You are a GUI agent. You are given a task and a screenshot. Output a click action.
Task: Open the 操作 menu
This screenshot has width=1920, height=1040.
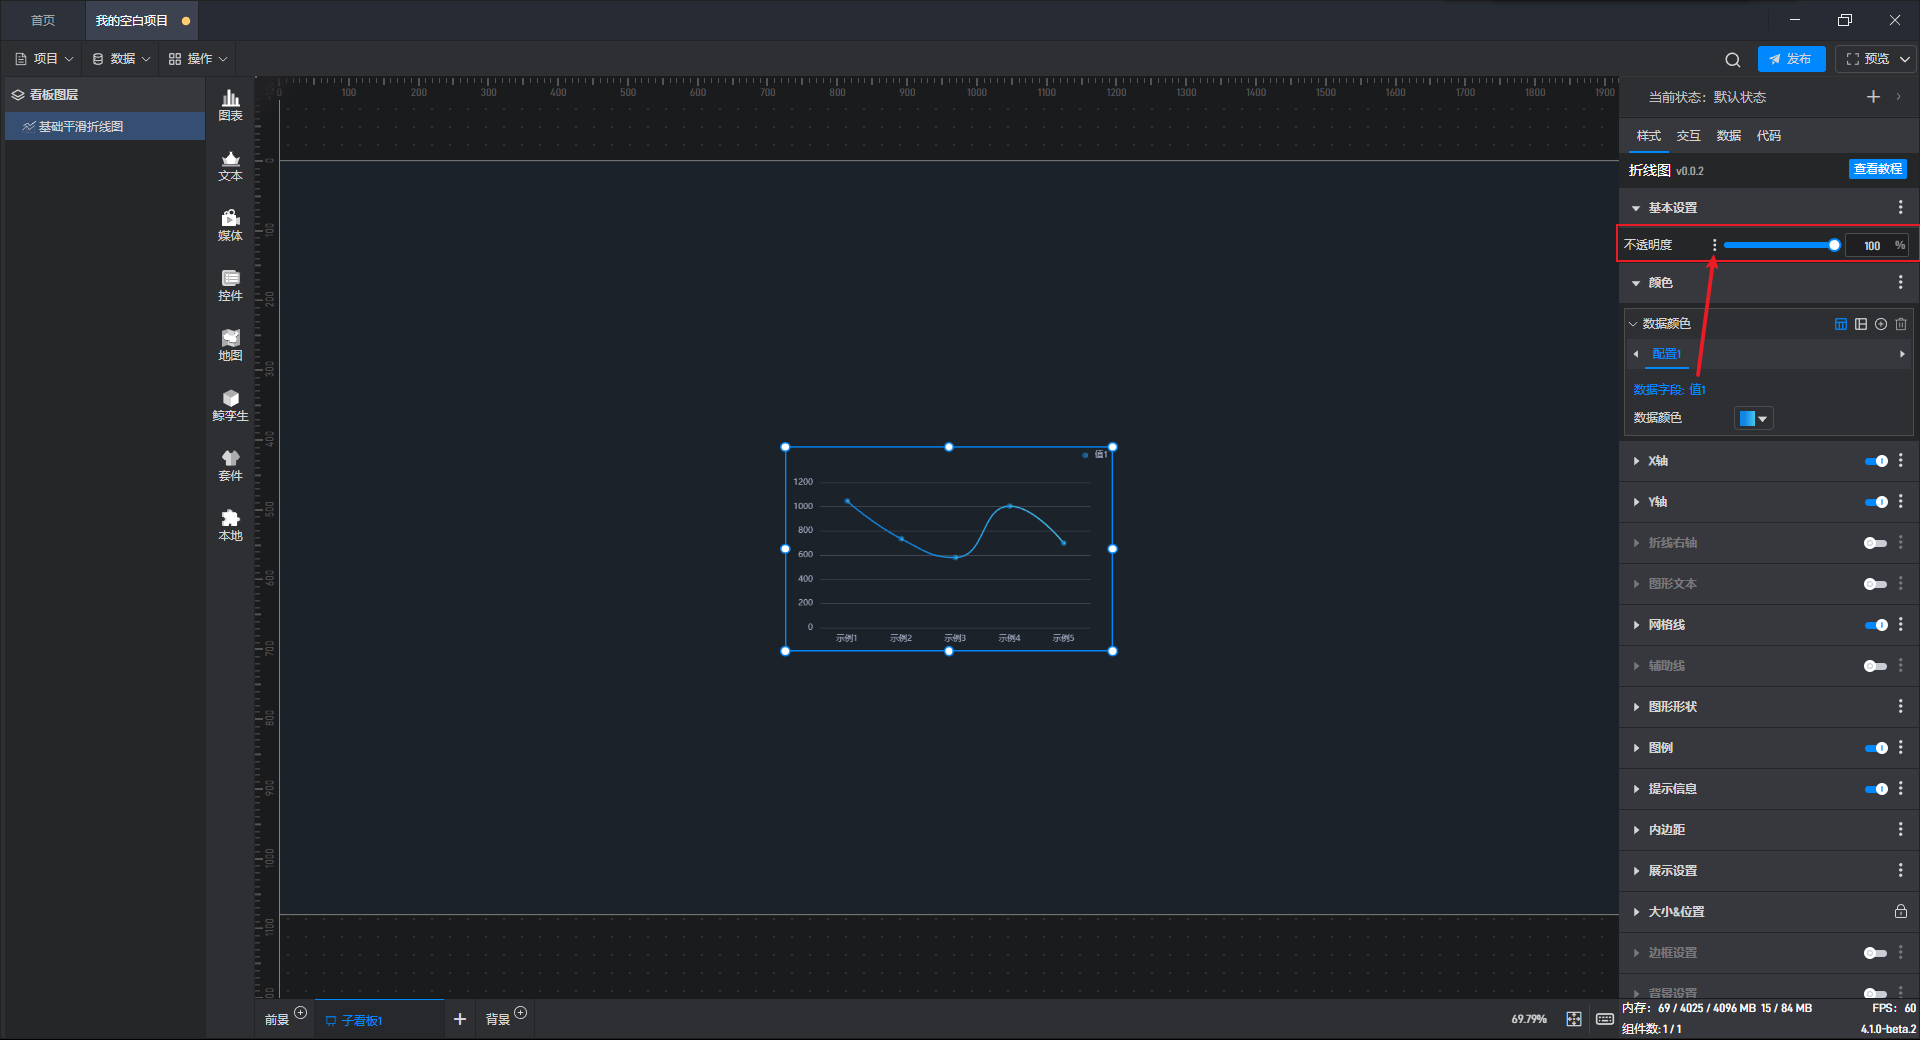198,59
